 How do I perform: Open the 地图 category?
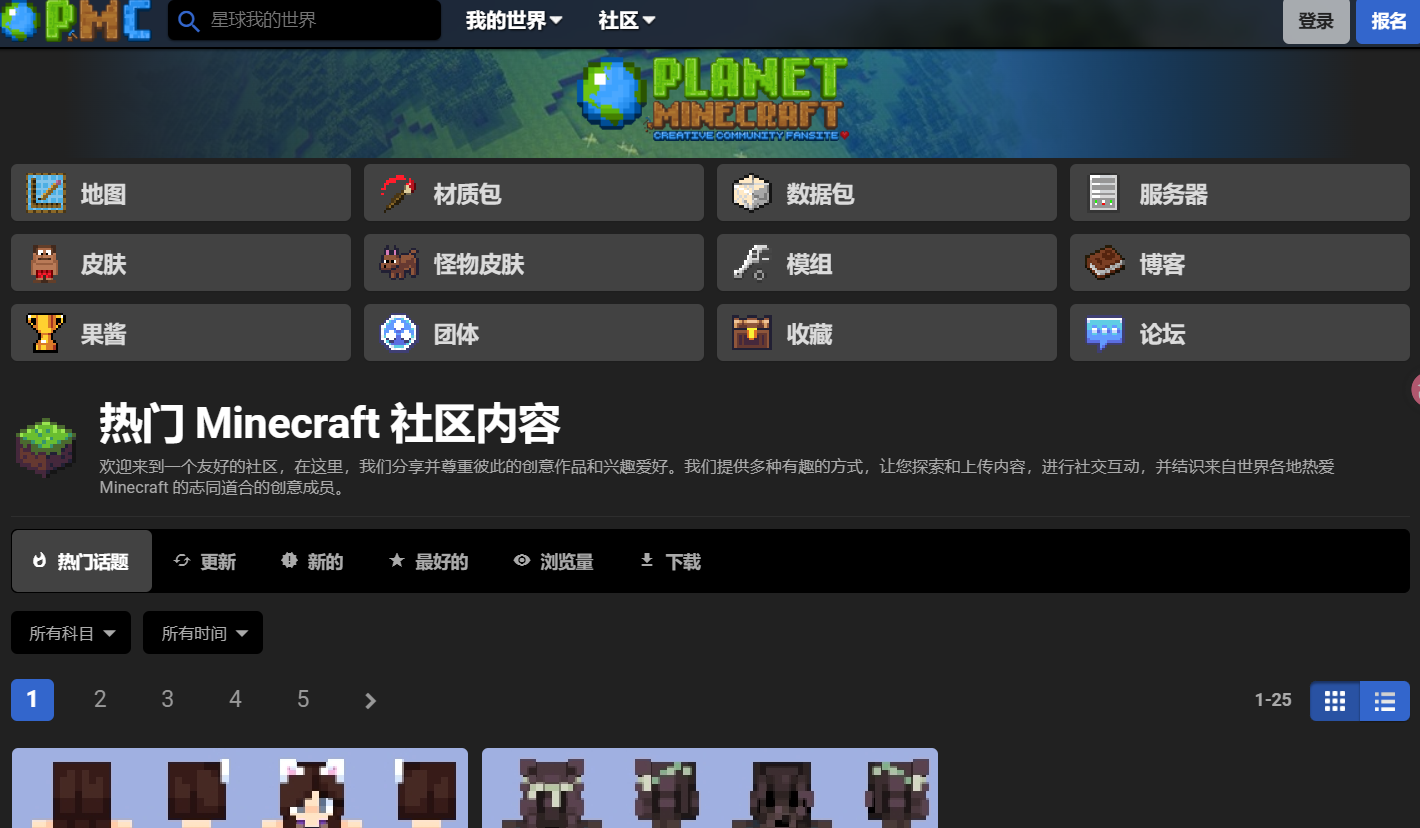coord(181,193)
